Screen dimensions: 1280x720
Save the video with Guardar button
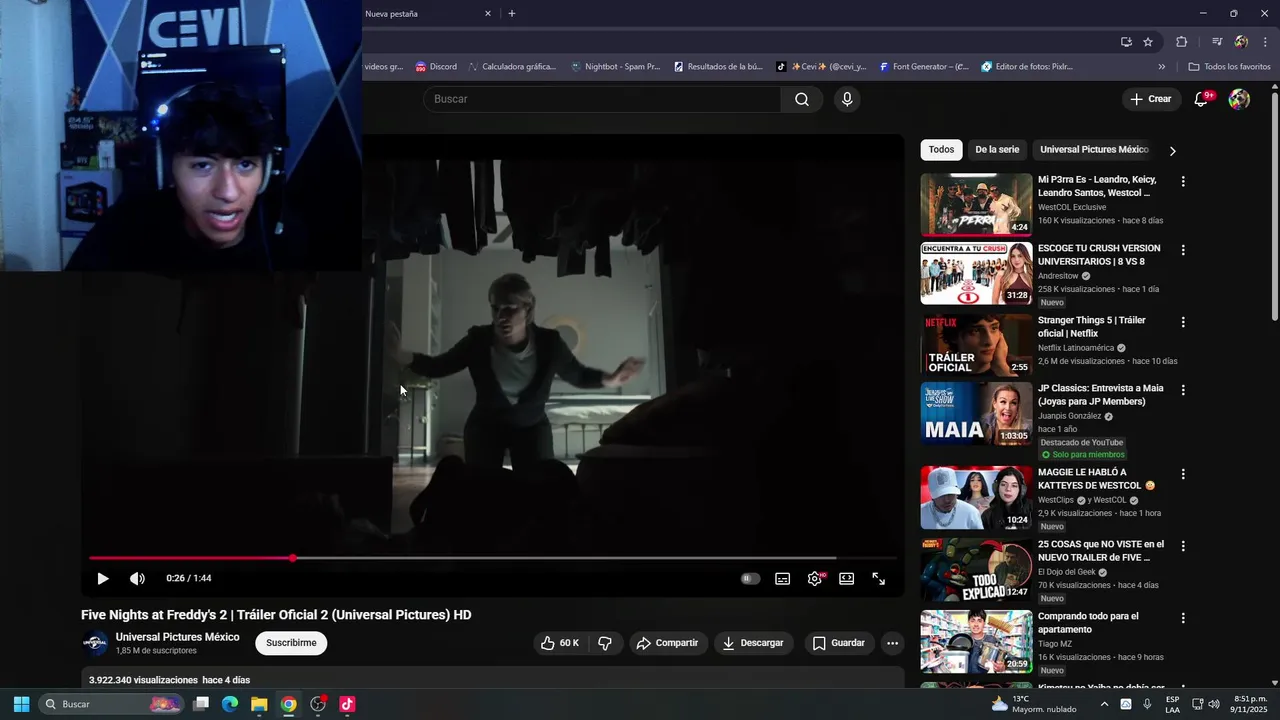point(838,643)
